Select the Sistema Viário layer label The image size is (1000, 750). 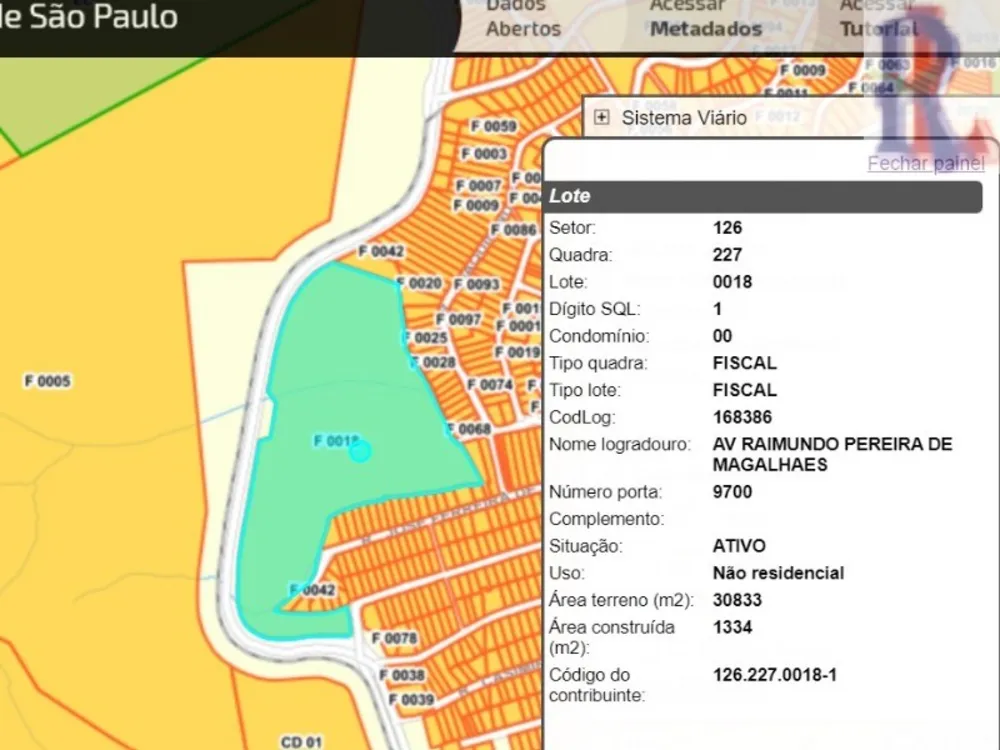[684, 118]
